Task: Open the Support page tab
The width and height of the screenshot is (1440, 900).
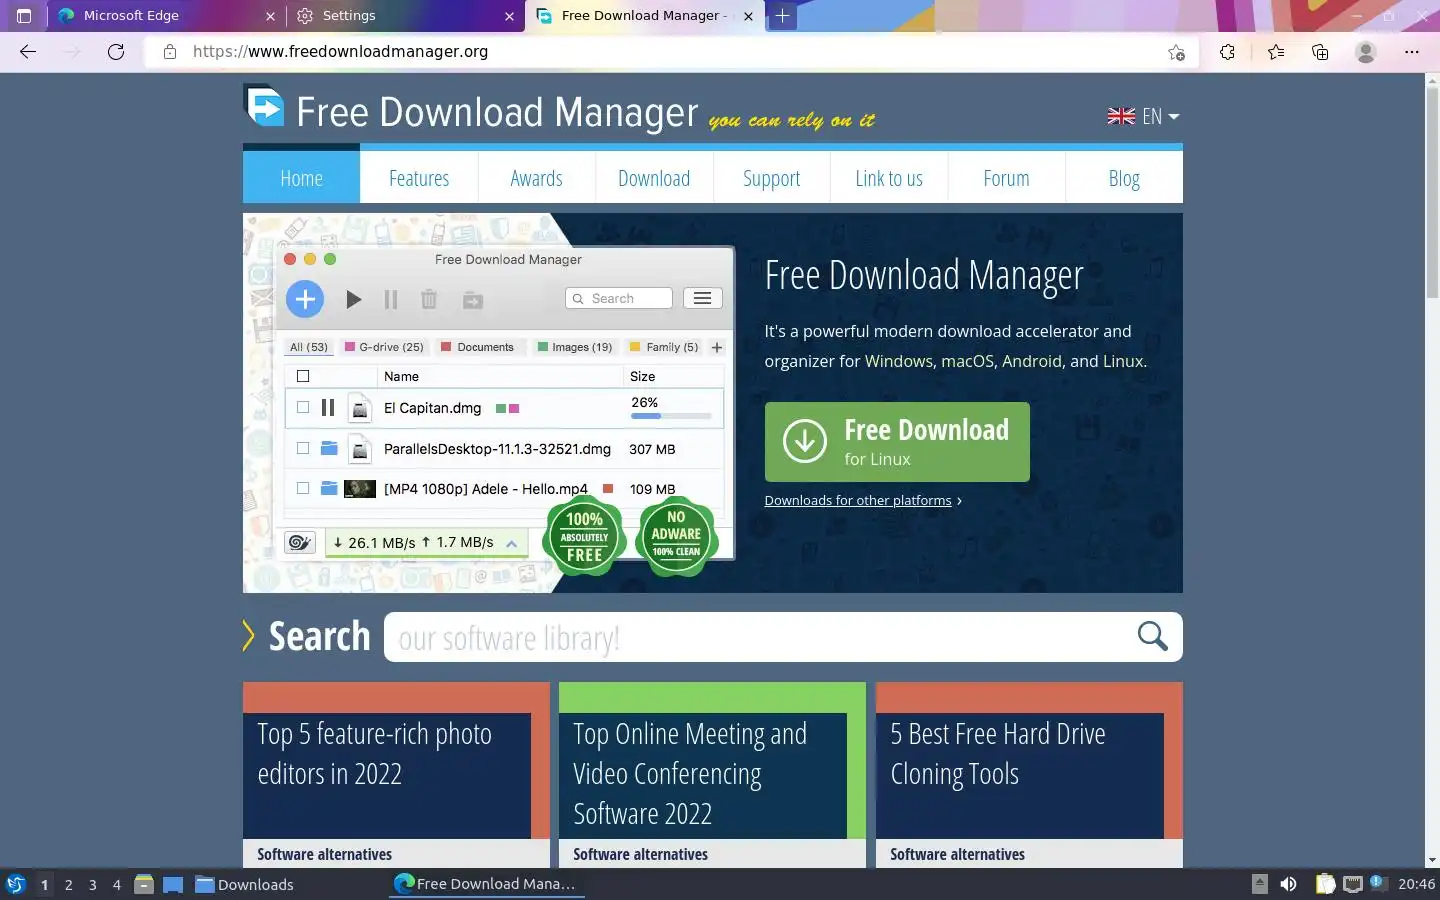Action: pyautogui.click(x=771, y=178)
